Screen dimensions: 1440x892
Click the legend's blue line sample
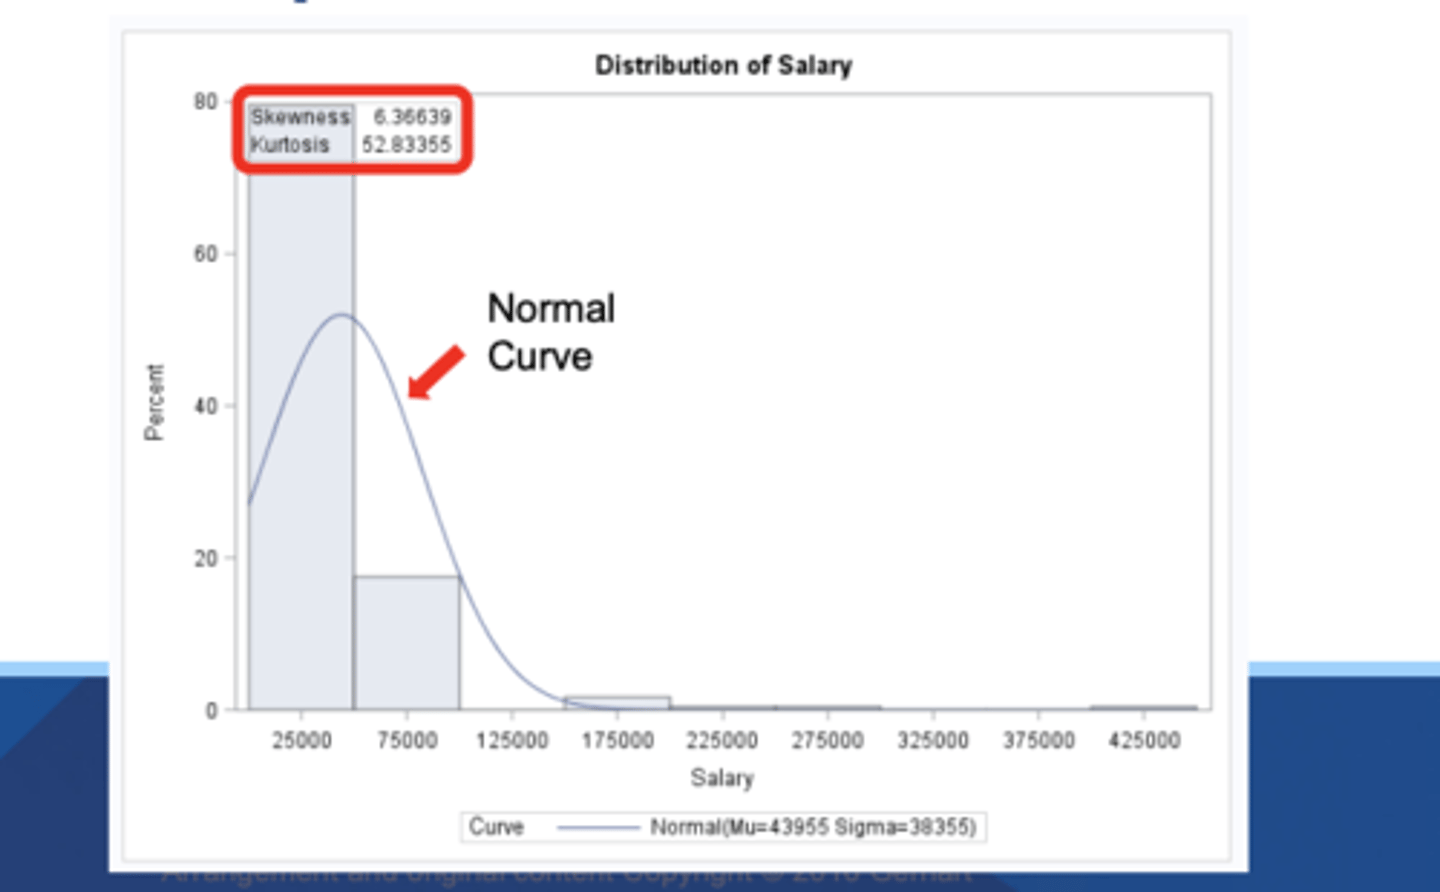pyautogui.click(x=598, y=828)
